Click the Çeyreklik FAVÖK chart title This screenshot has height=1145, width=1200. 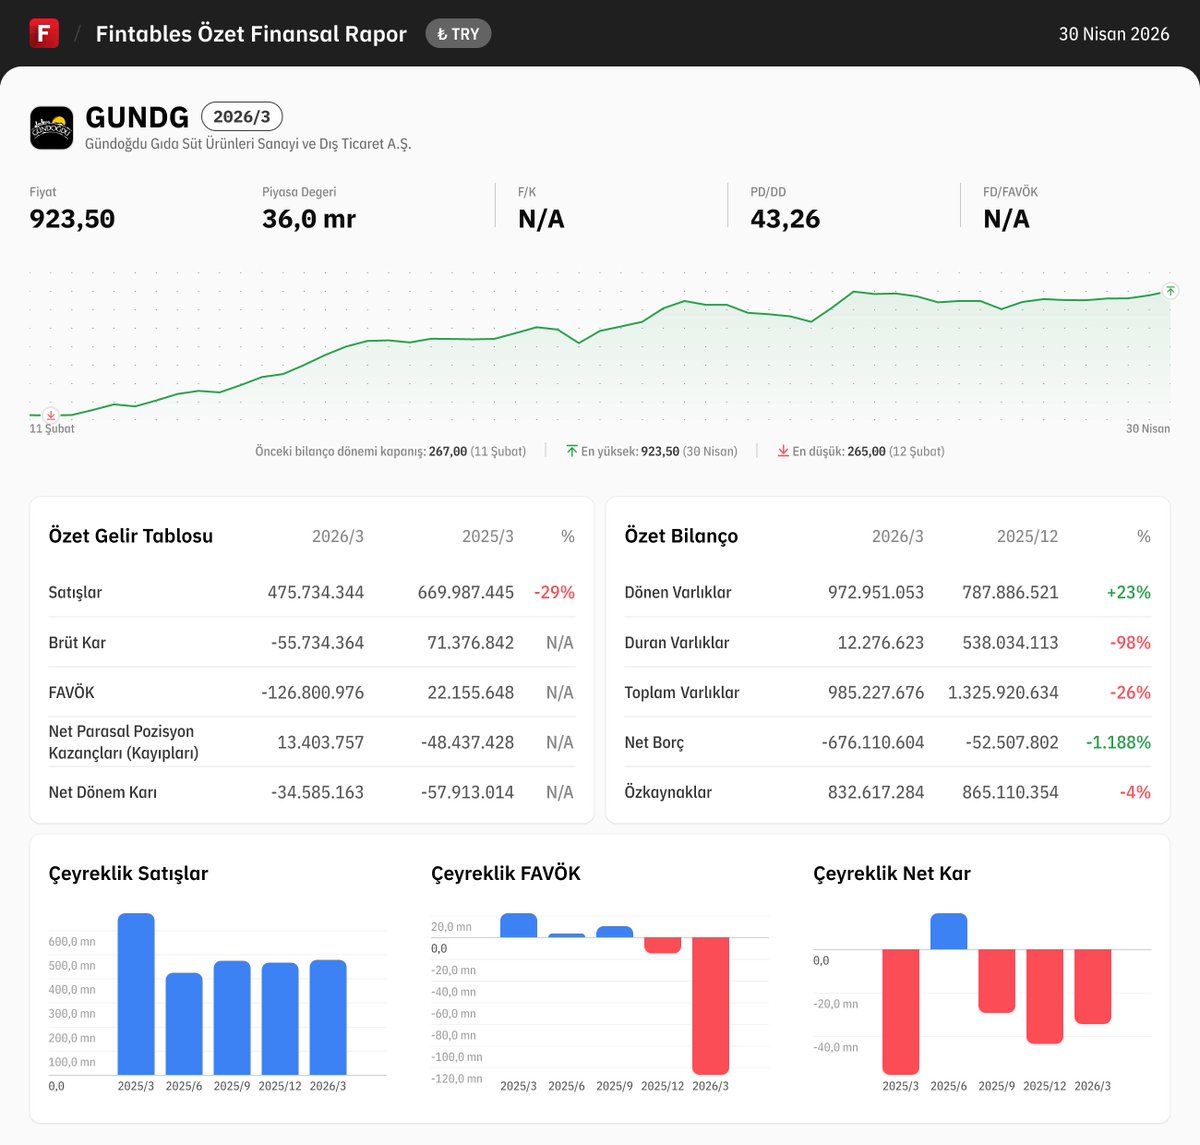click(x=506, y=873)
